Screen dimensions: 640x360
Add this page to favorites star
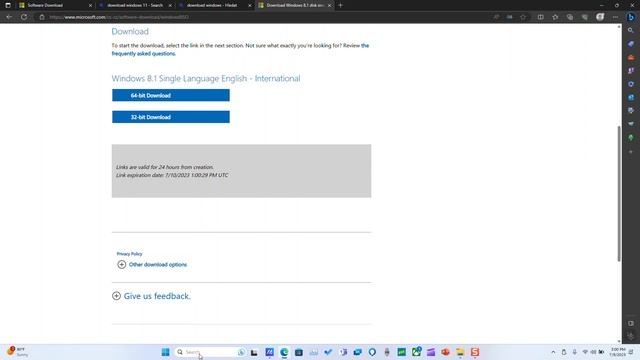pos(523,17)
